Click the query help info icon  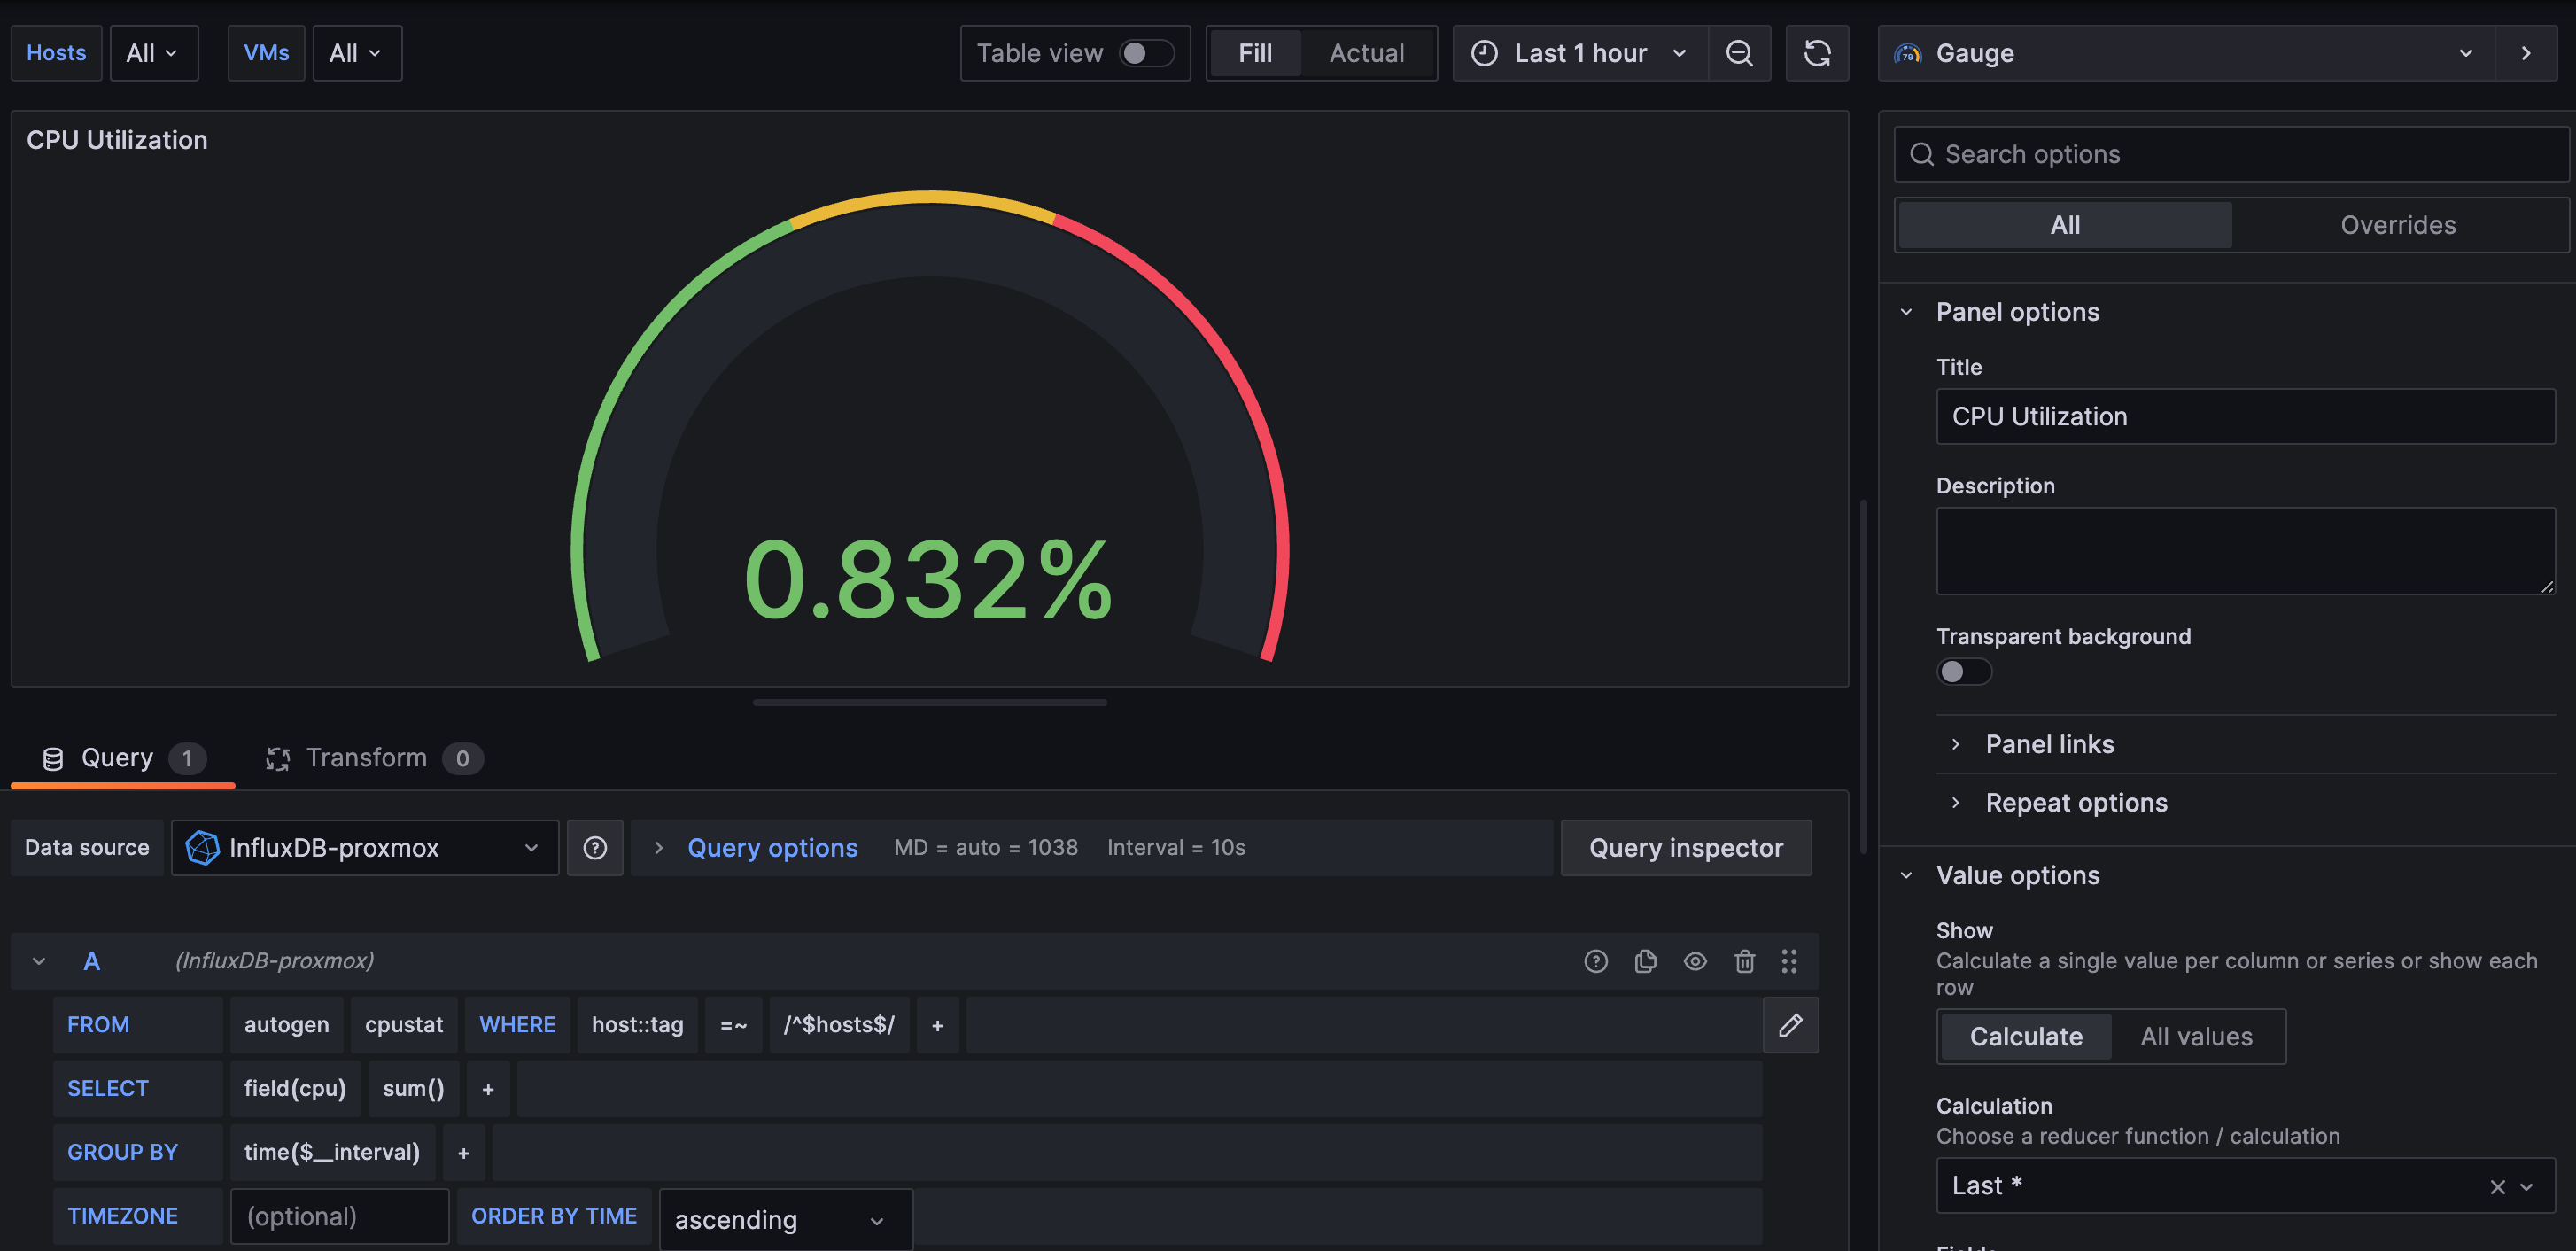(1595, 961)
